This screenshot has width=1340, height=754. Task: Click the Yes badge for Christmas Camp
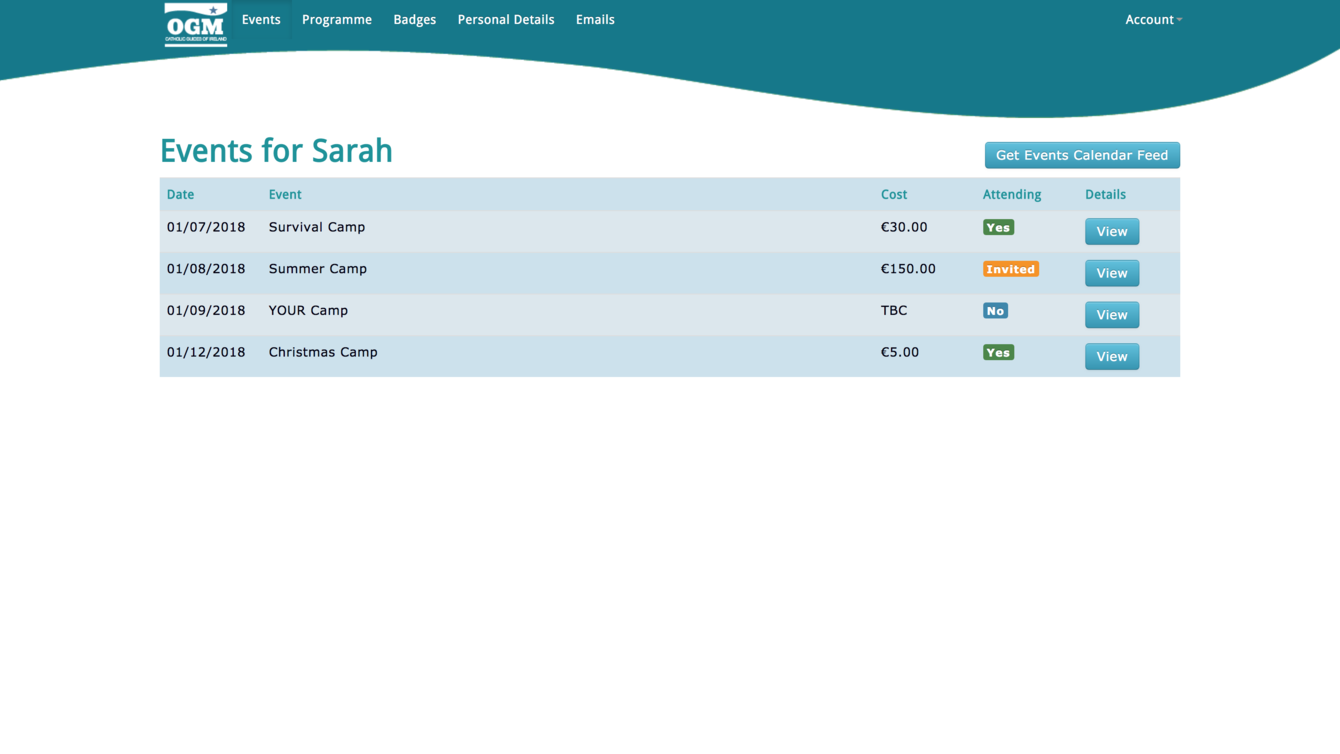click(x=998, y=352)
